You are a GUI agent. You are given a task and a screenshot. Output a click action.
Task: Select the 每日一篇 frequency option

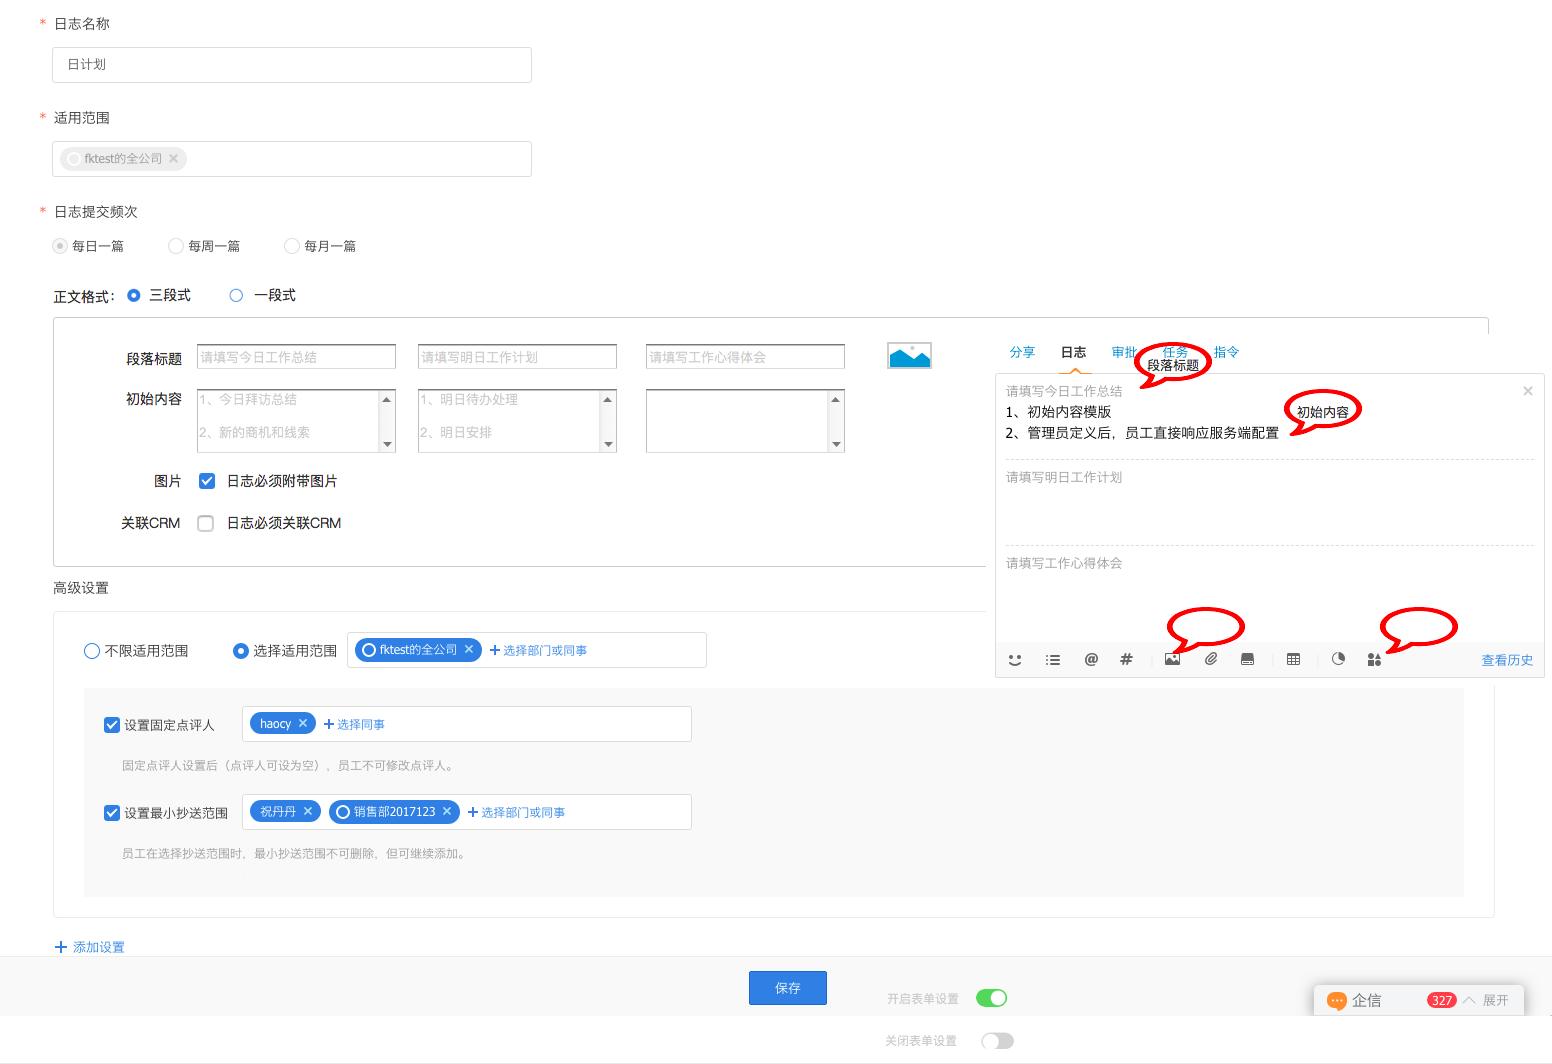[60, 246]
